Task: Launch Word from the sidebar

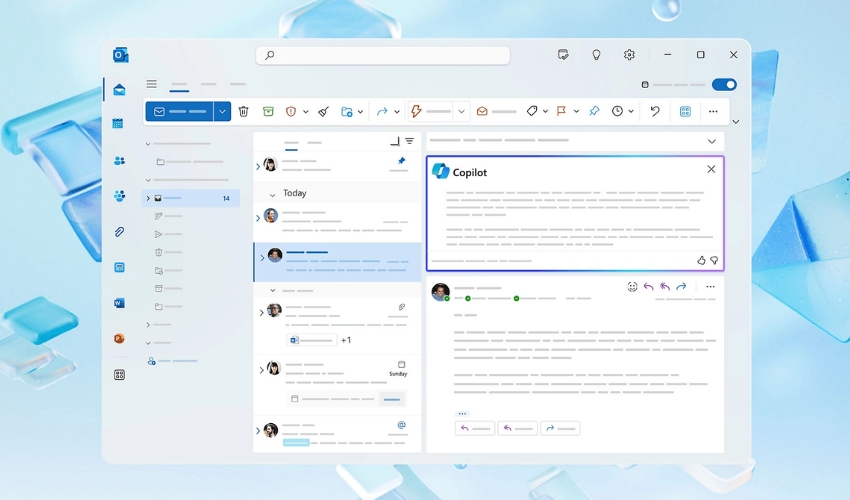Action: (119, 303)
